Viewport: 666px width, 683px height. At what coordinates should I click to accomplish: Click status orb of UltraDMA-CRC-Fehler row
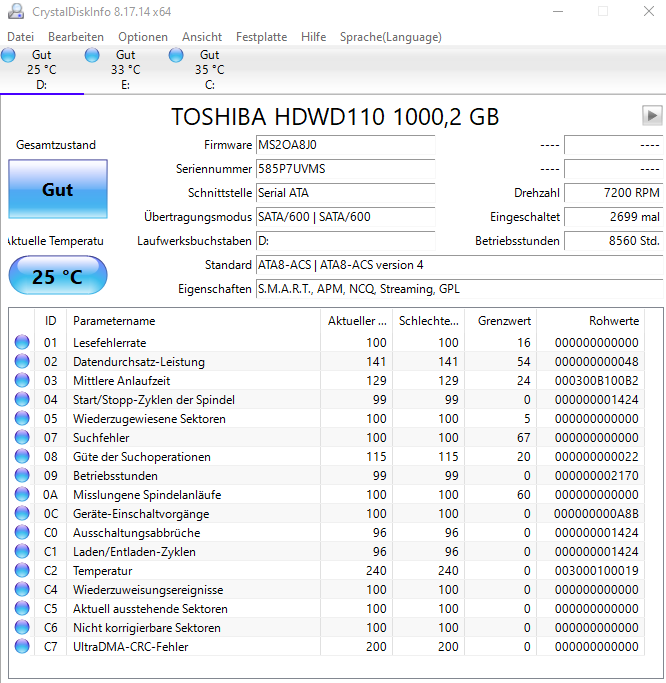tap(22, 646)
